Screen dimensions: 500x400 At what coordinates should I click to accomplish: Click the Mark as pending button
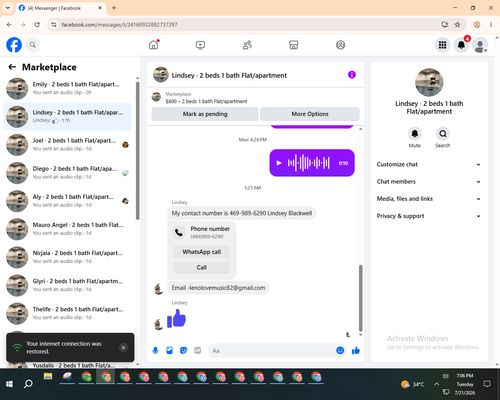tap(205, 114)
